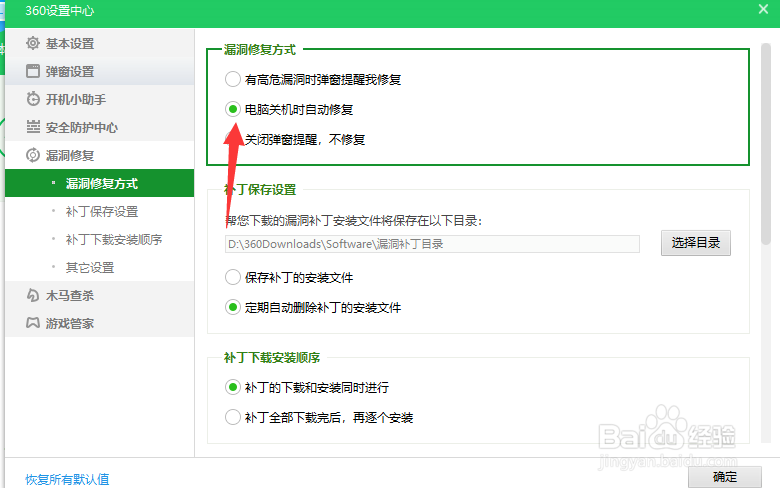Select 定期自动删除补丁的安装文件 radio option
This screenshot has height=488, width=780.
232,307
